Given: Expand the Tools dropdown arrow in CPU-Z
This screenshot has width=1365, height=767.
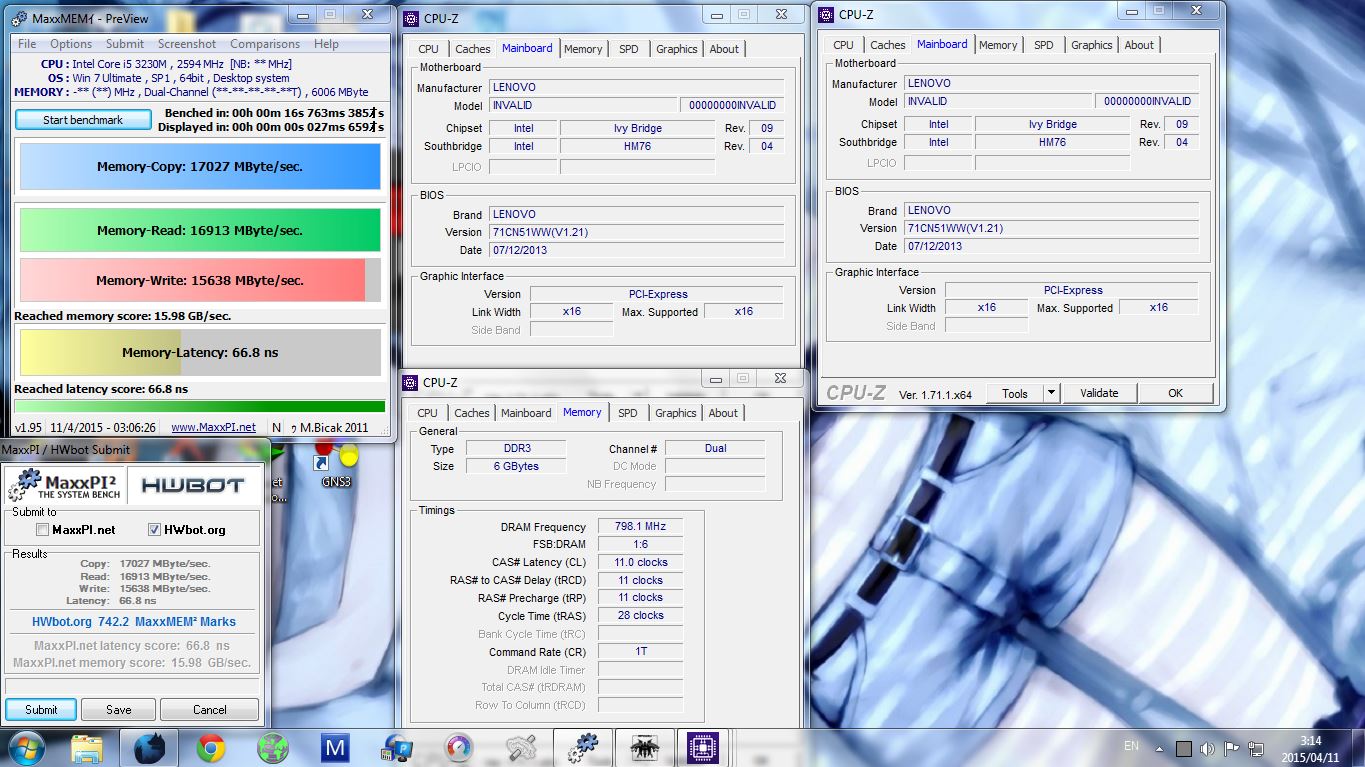Looking at the screenshot, I should tap(1051, 393).
